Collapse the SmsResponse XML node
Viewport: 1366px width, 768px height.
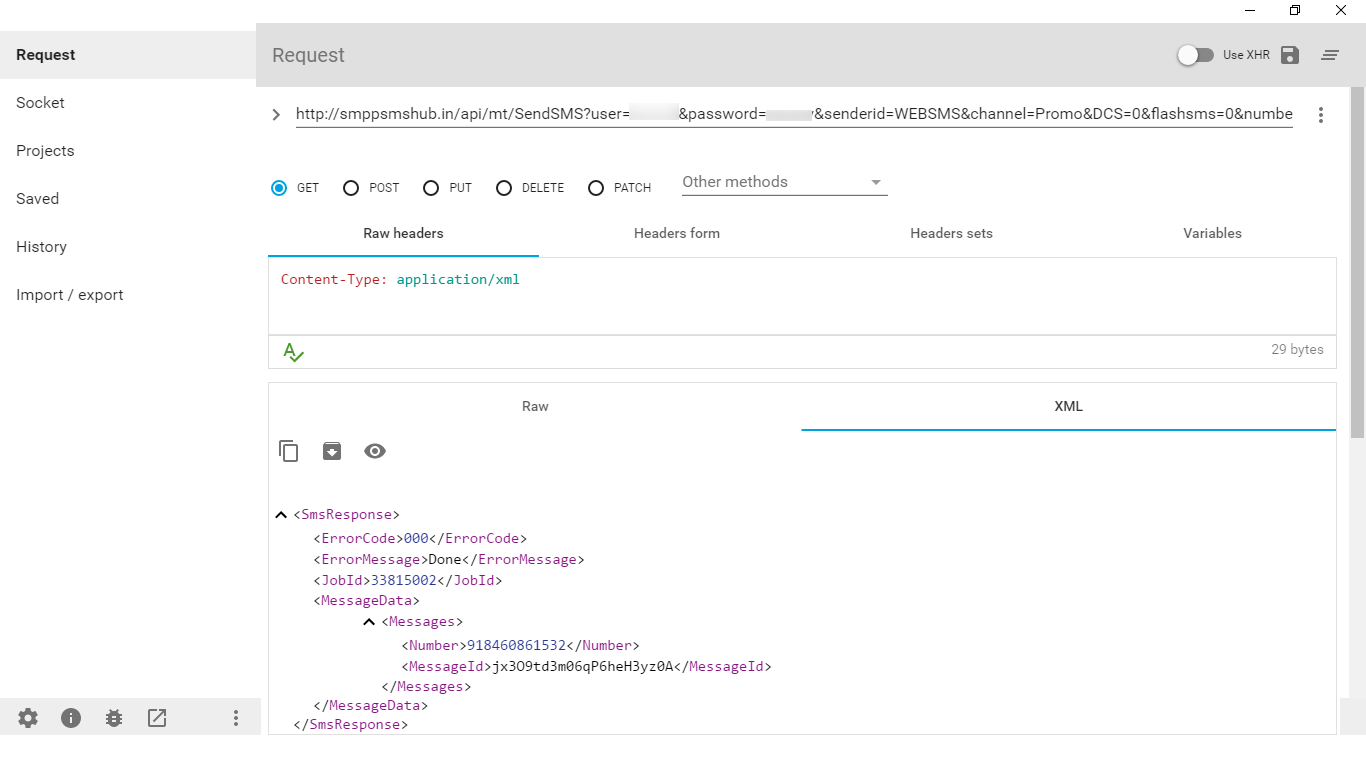click(281, 515)
